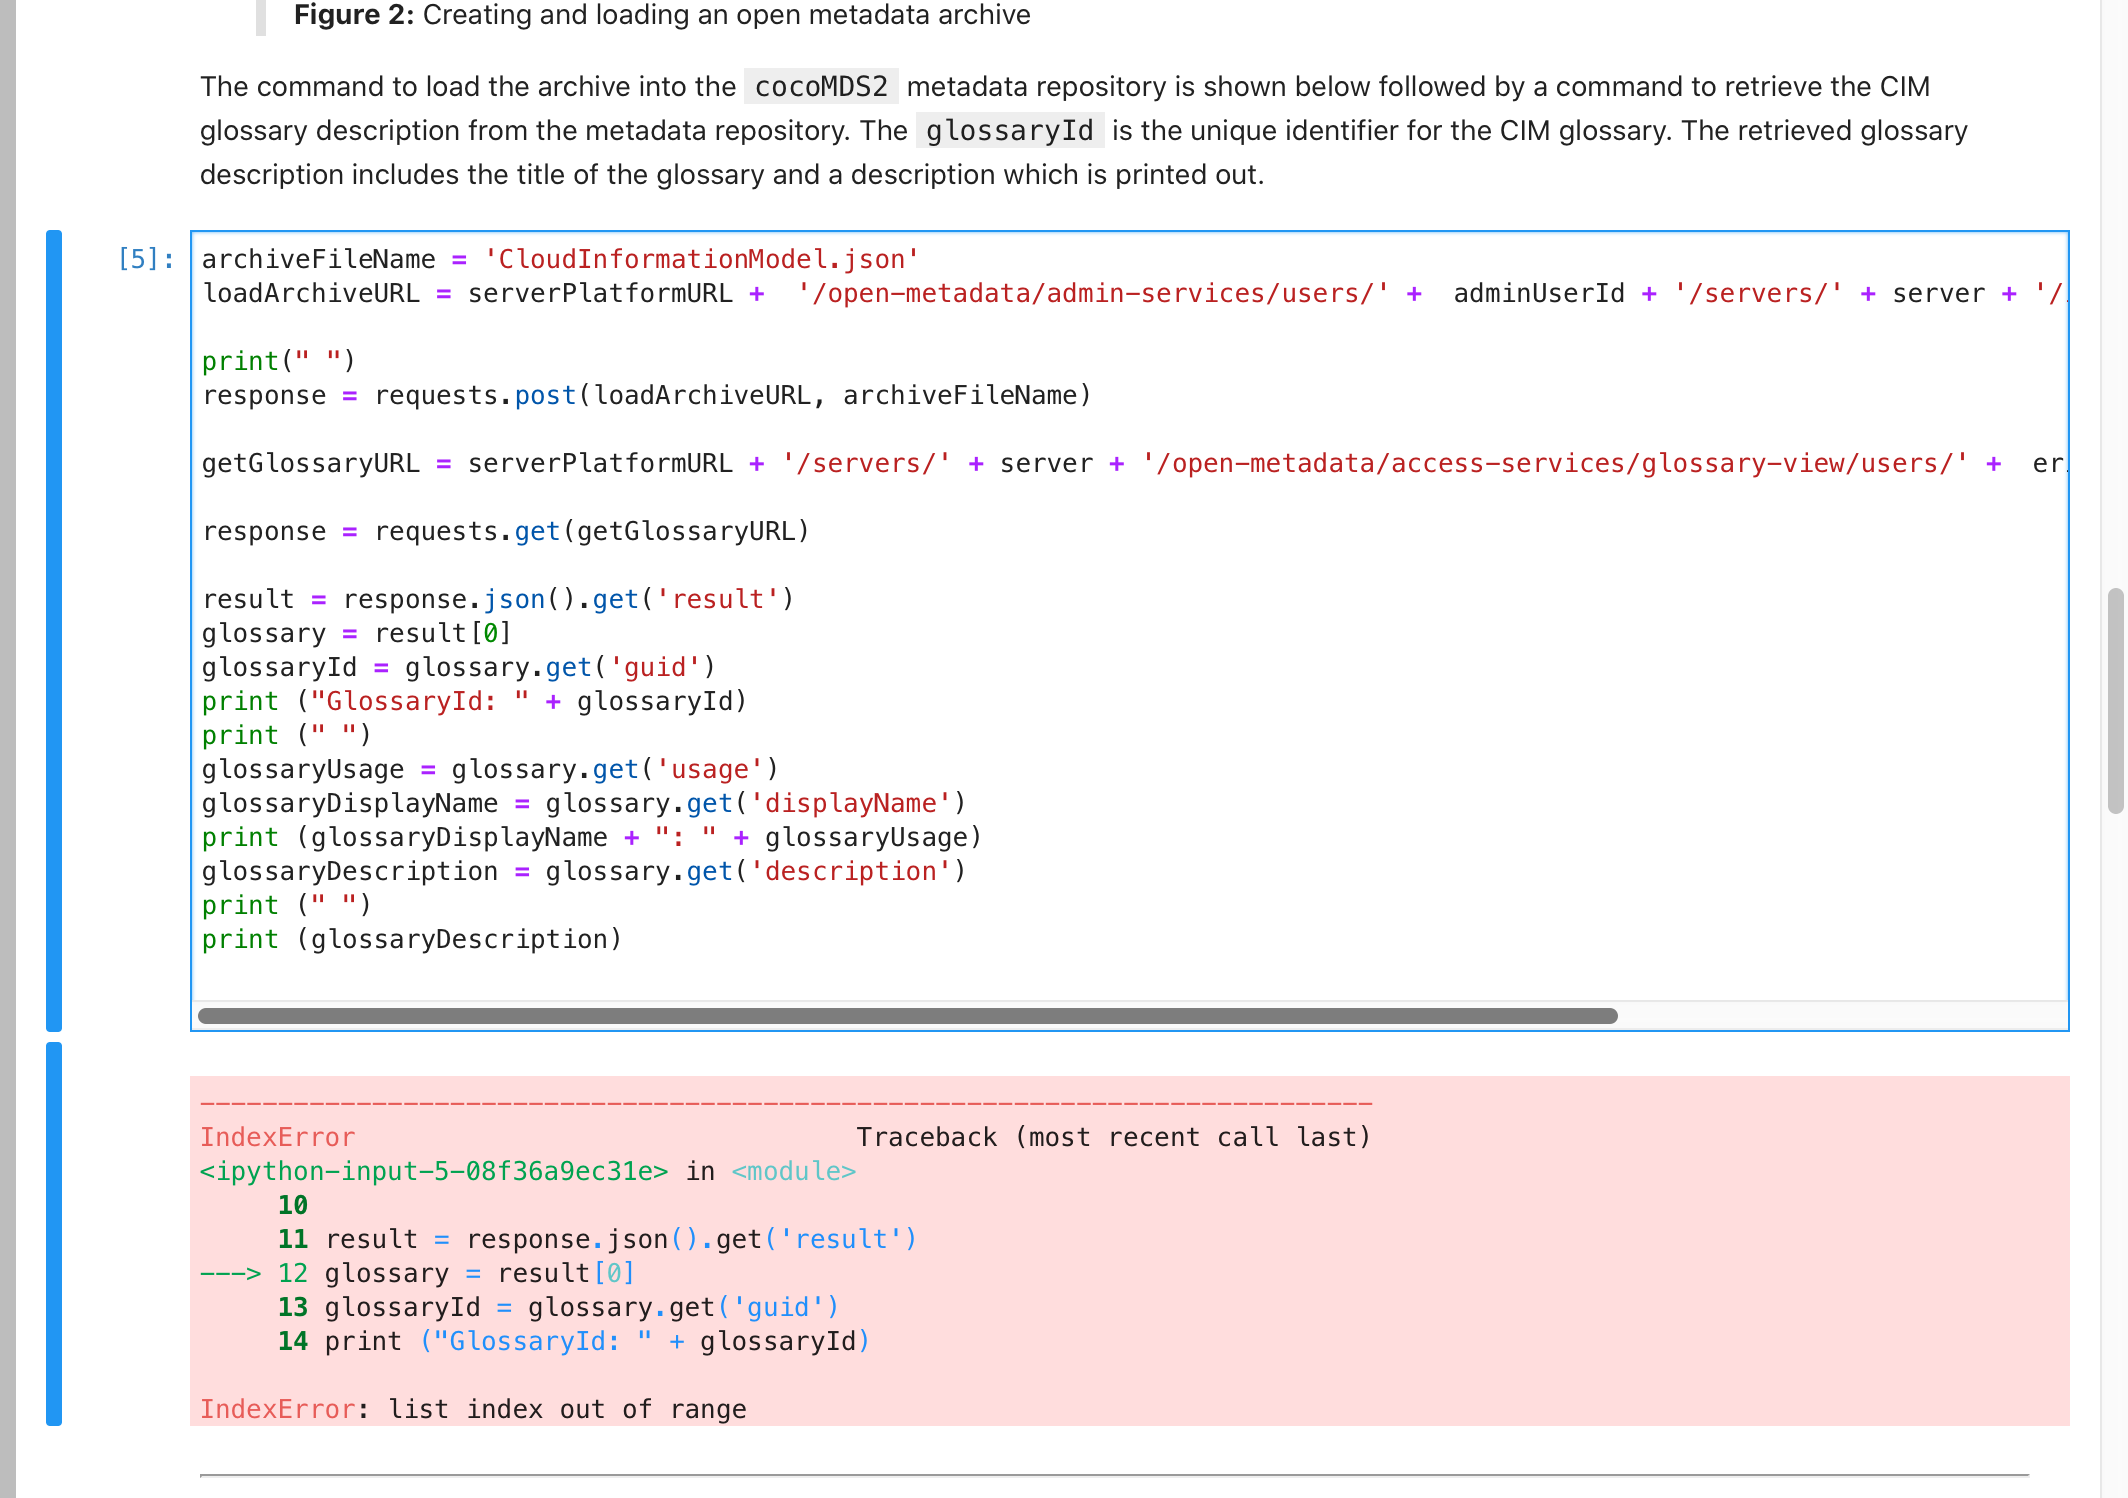Select the glossaryId inline code in the paragraph
The width and height of the screenshot is (2128, 1498).
(1008, 130)
